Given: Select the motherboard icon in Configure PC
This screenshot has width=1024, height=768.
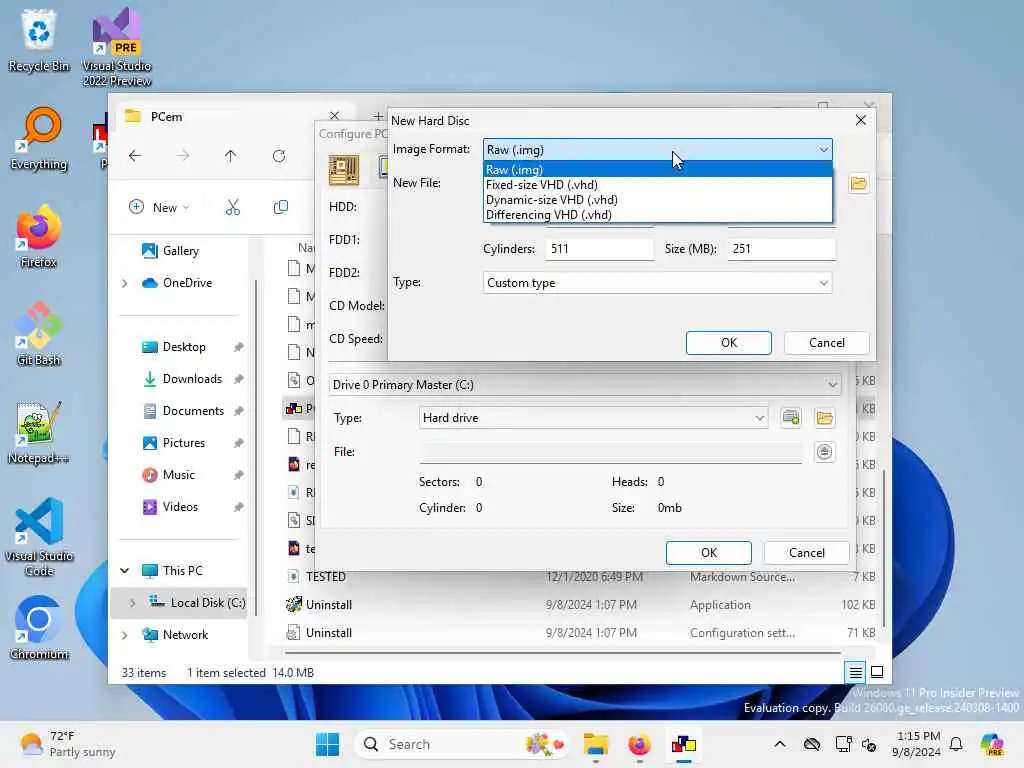Looking at the screenshot, I should pyautogui.click(x=344, y=170).
